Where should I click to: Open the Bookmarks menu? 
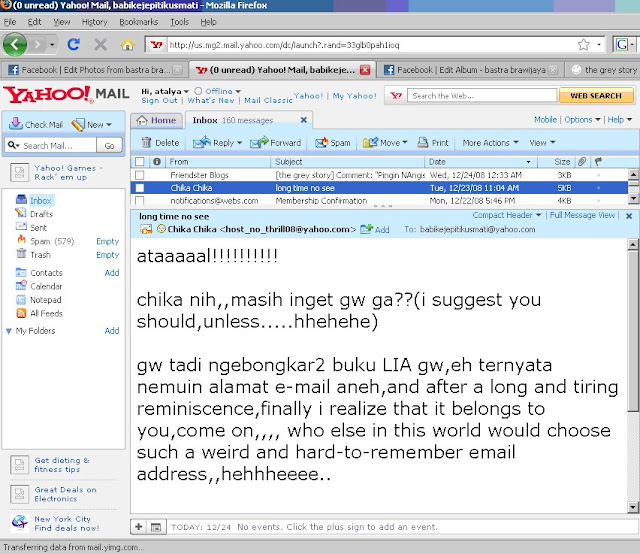pos(138,22)
